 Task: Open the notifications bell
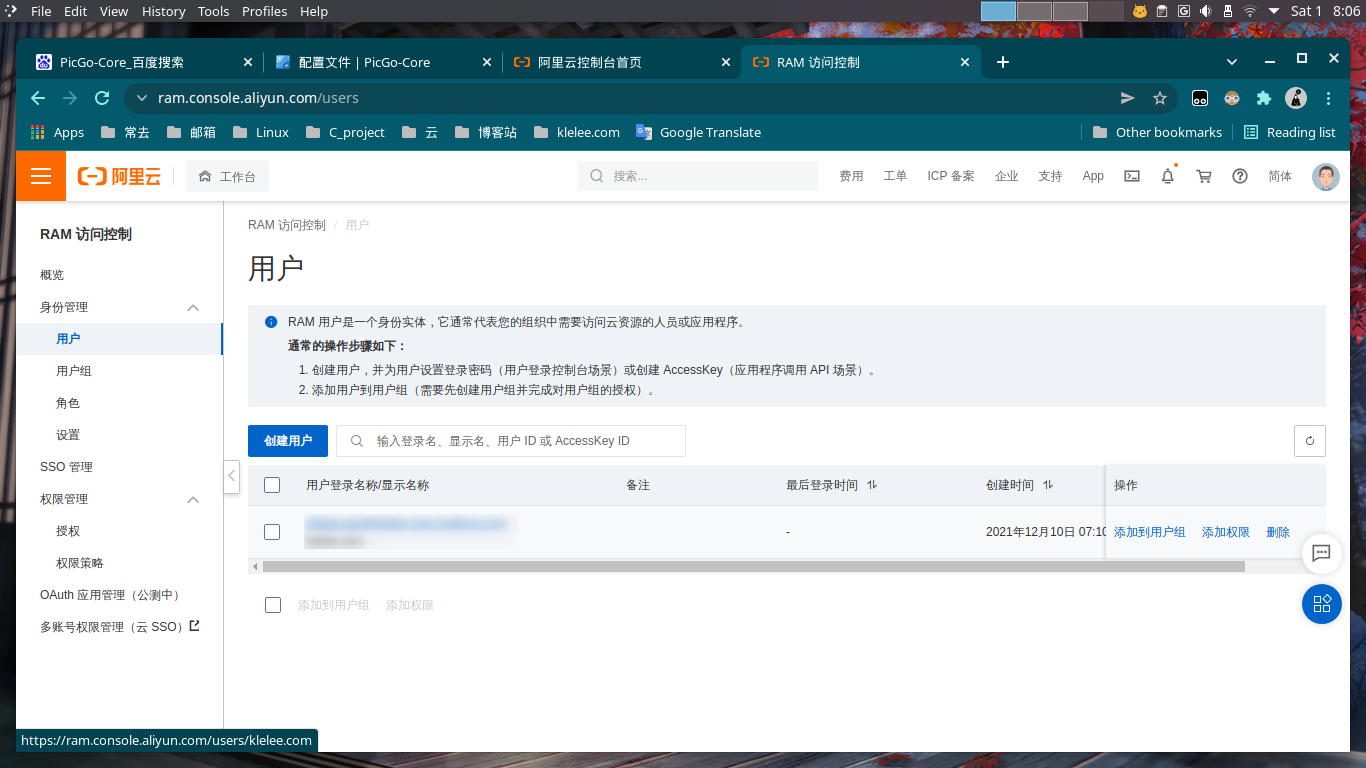(1167, 176)
